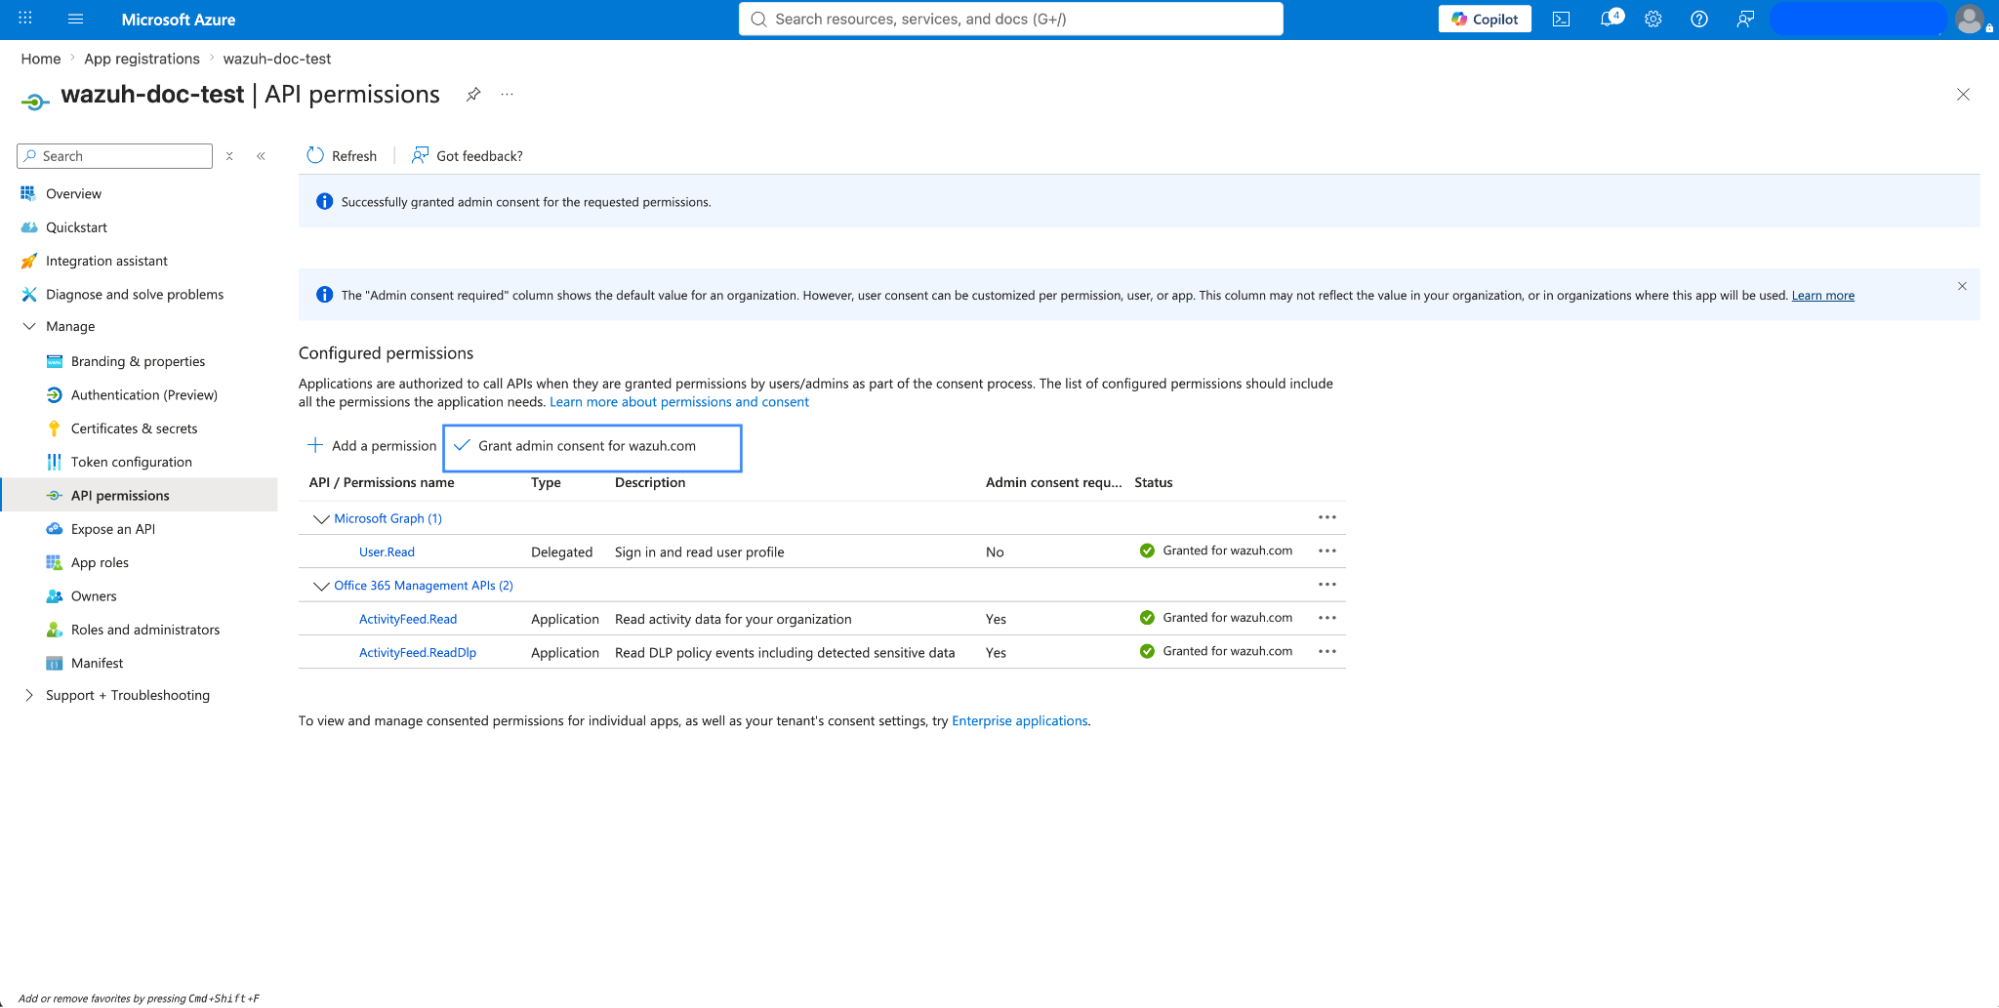Click the Type column header
1999x1008 pixels.
coord(545,482)
